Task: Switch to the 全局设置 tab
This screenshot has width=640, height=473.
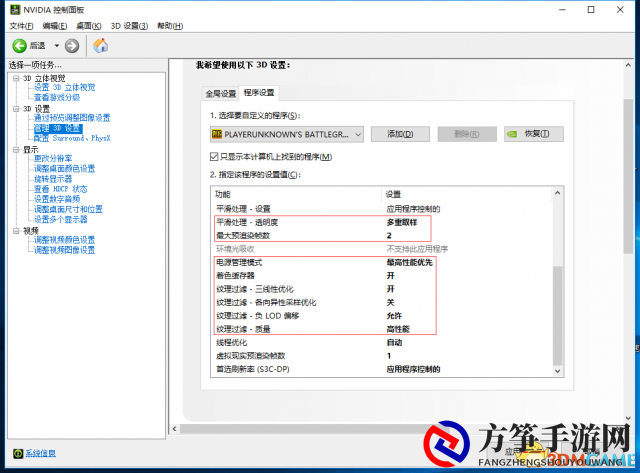Action: pos(220,94)
